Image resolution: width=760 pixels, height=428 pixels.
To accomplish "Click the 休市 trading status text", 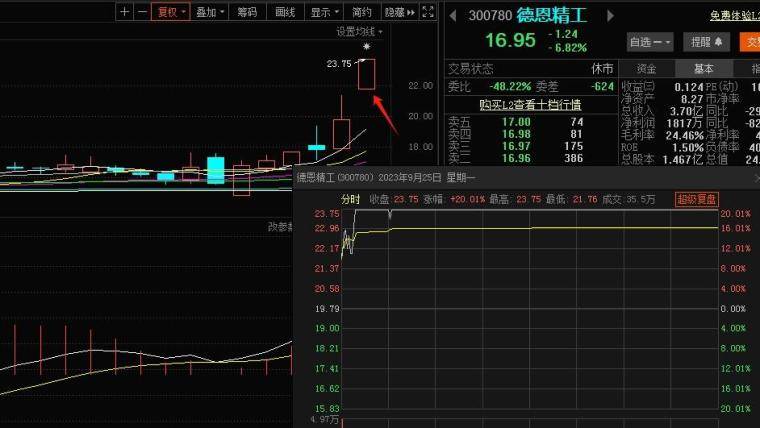I will tap(602, 69).
